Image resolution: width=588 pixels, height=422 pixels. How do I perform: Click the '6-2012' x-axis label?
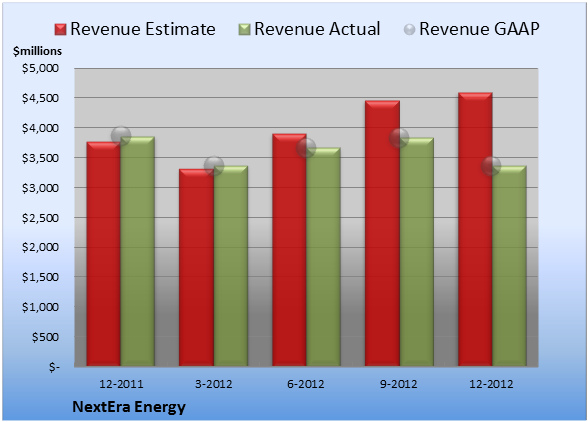(306, 384)
